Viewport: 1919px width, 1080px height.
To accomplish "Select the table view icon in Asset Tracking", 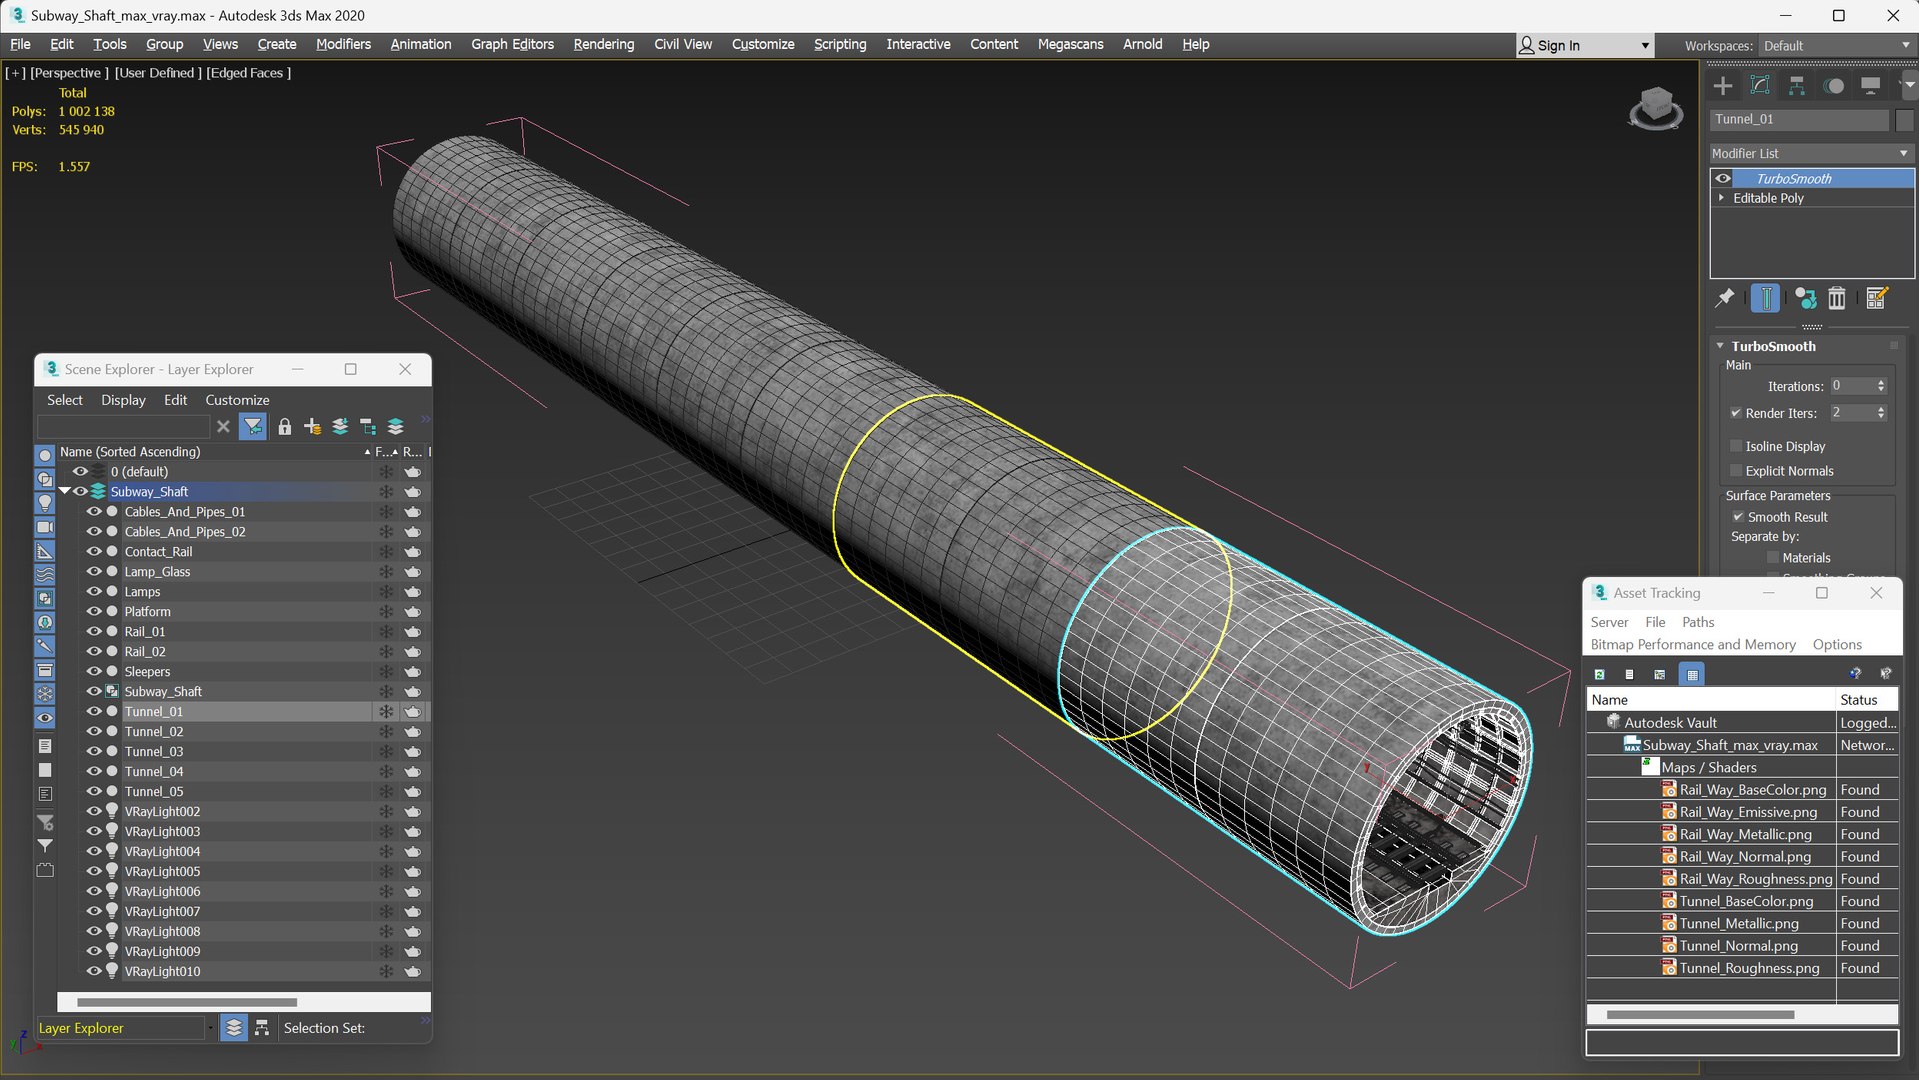I will (x=1692, y=674).
